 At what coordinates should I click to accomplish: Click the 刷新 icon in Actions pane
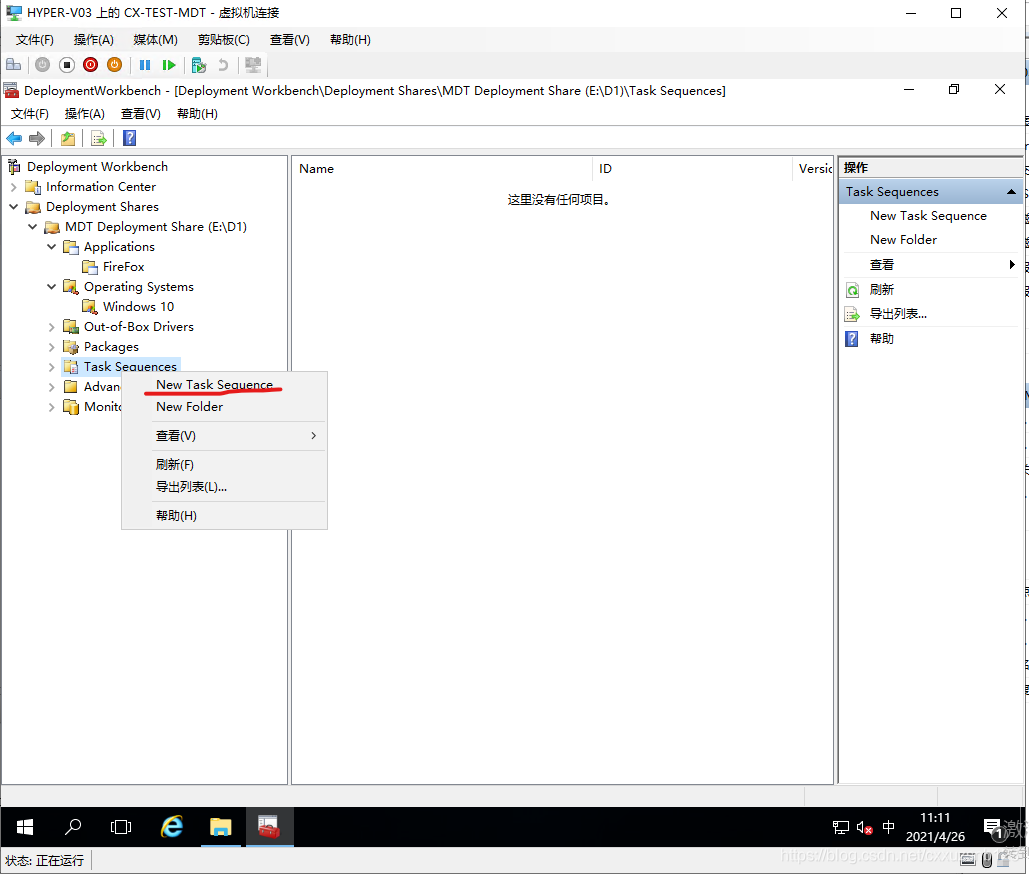coord(852,290)
